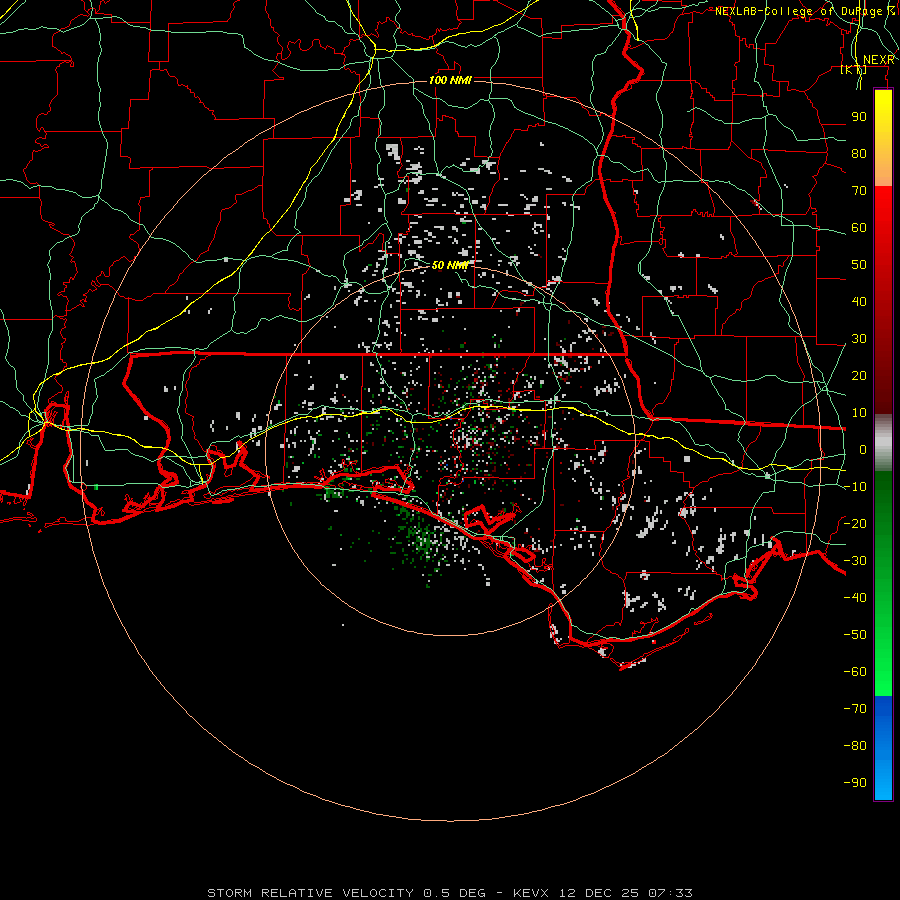Screen dimensions: 900x900
Task: Click the "KT" units label above the scale
Action: 854,70
